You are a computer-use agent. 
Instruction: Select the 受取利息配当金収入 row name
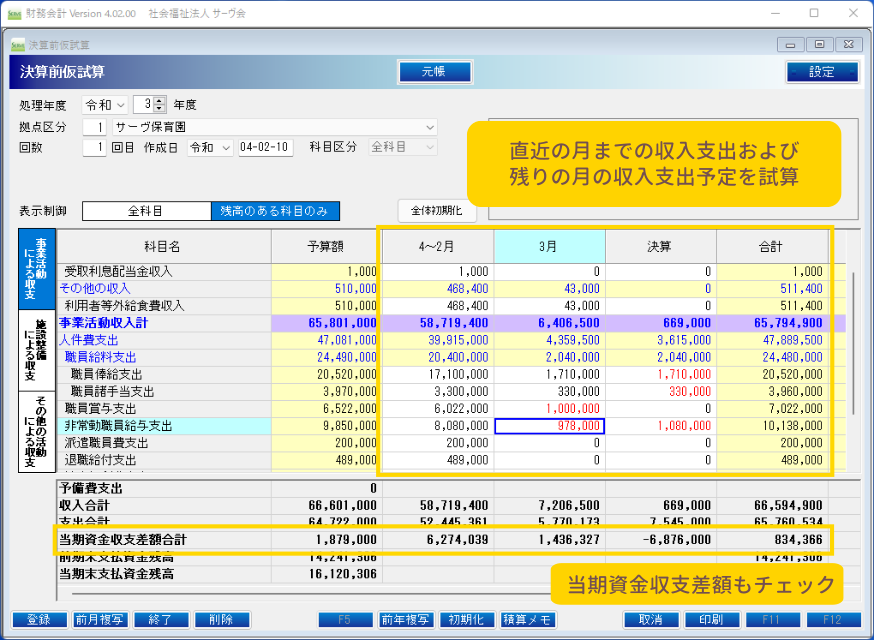pyautogui.click(x=164, y=272)
